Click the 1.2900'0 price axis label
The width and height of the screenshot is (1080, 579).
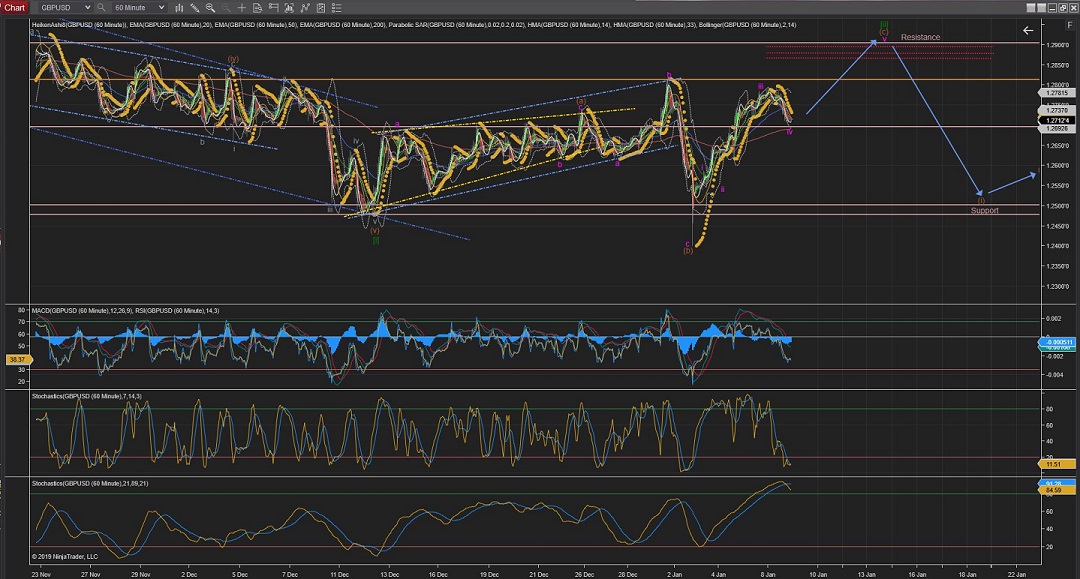click(x=1057, y=45)
